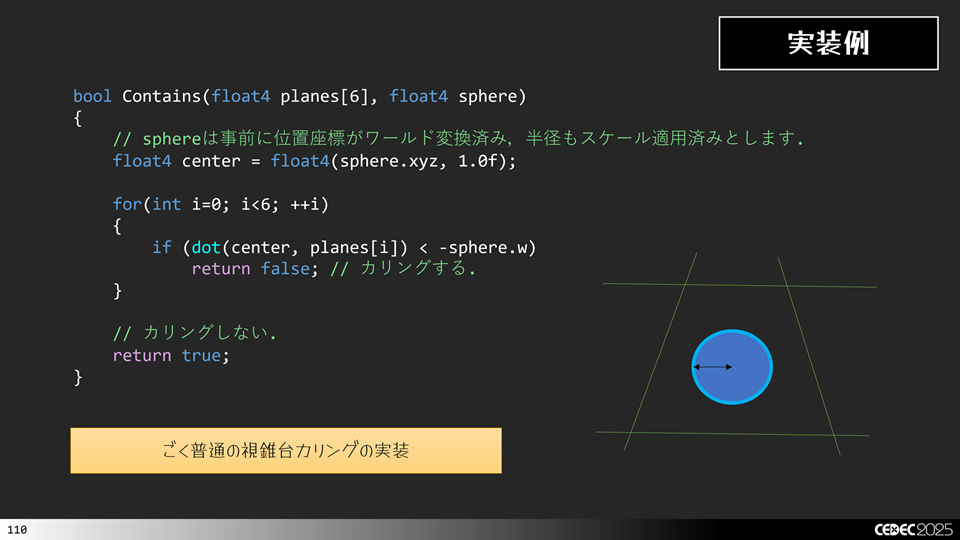Click the 実装例 title box
960x540 pixels.
(828, 44)
